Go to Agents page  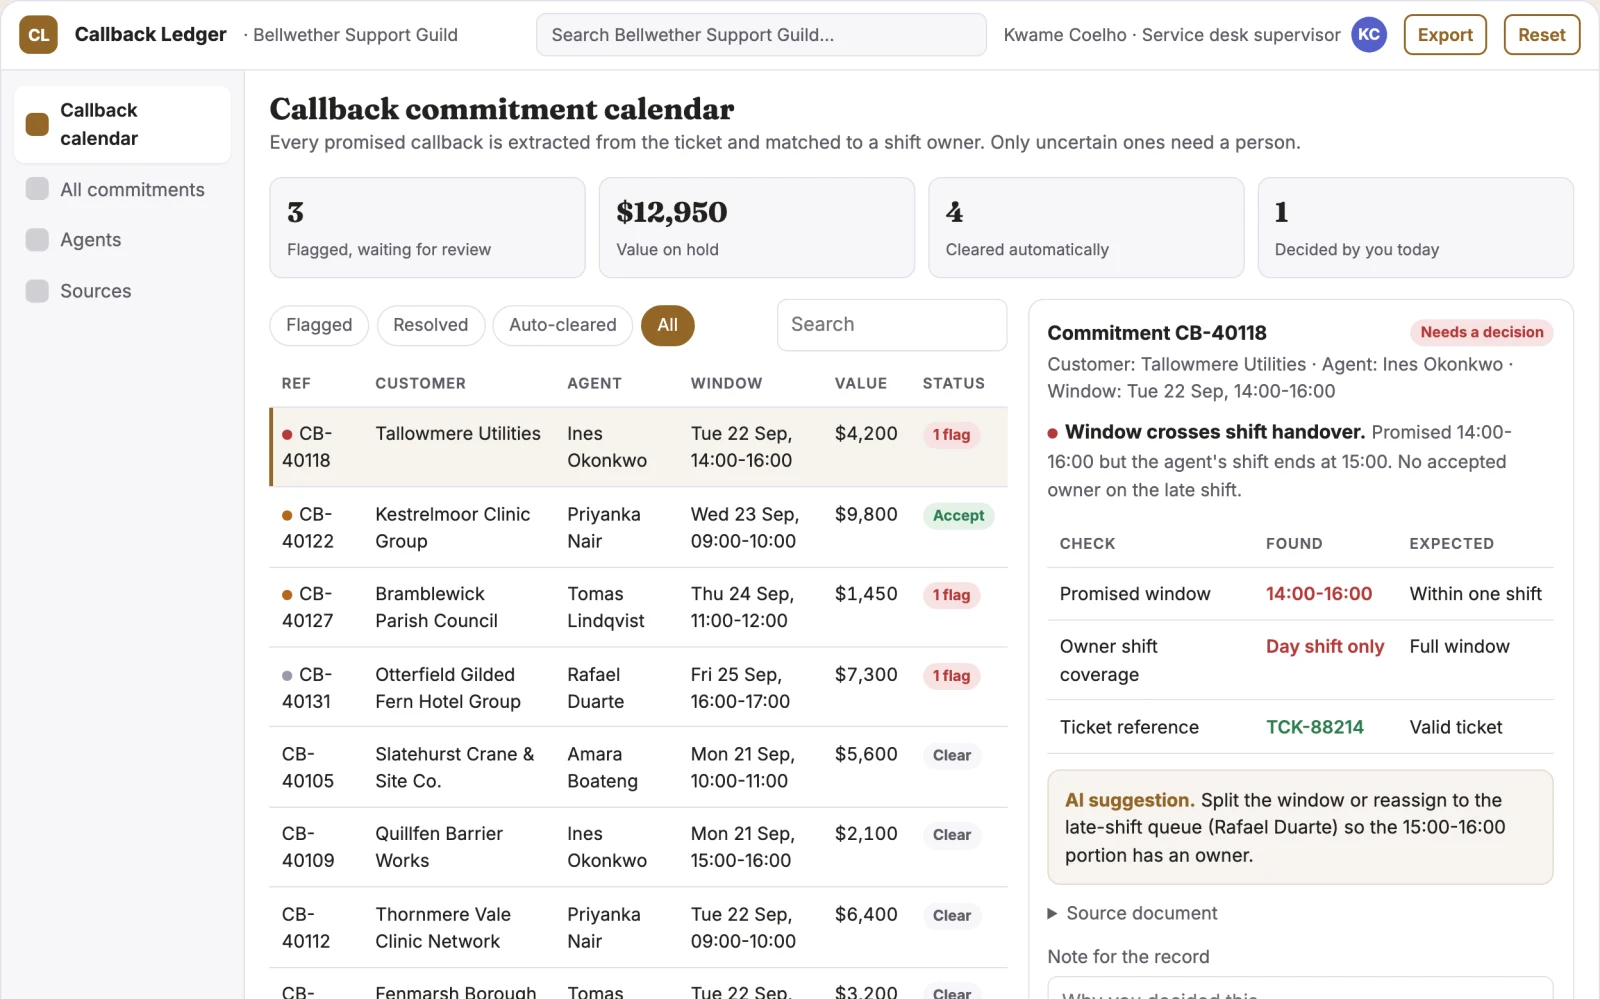[122, 240]
